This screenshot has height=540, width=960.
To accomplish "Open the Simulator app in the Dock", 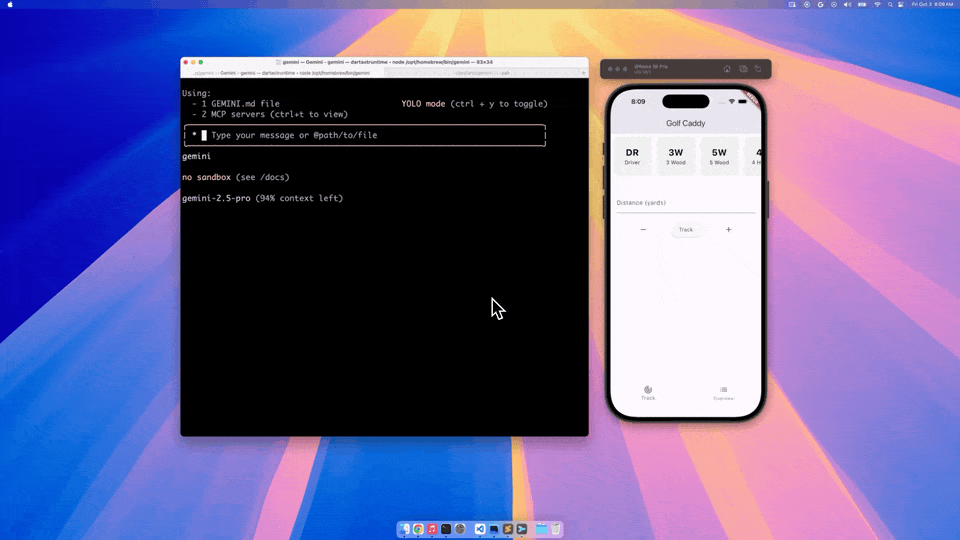I will pyautogui.click(x=494, y=529).
